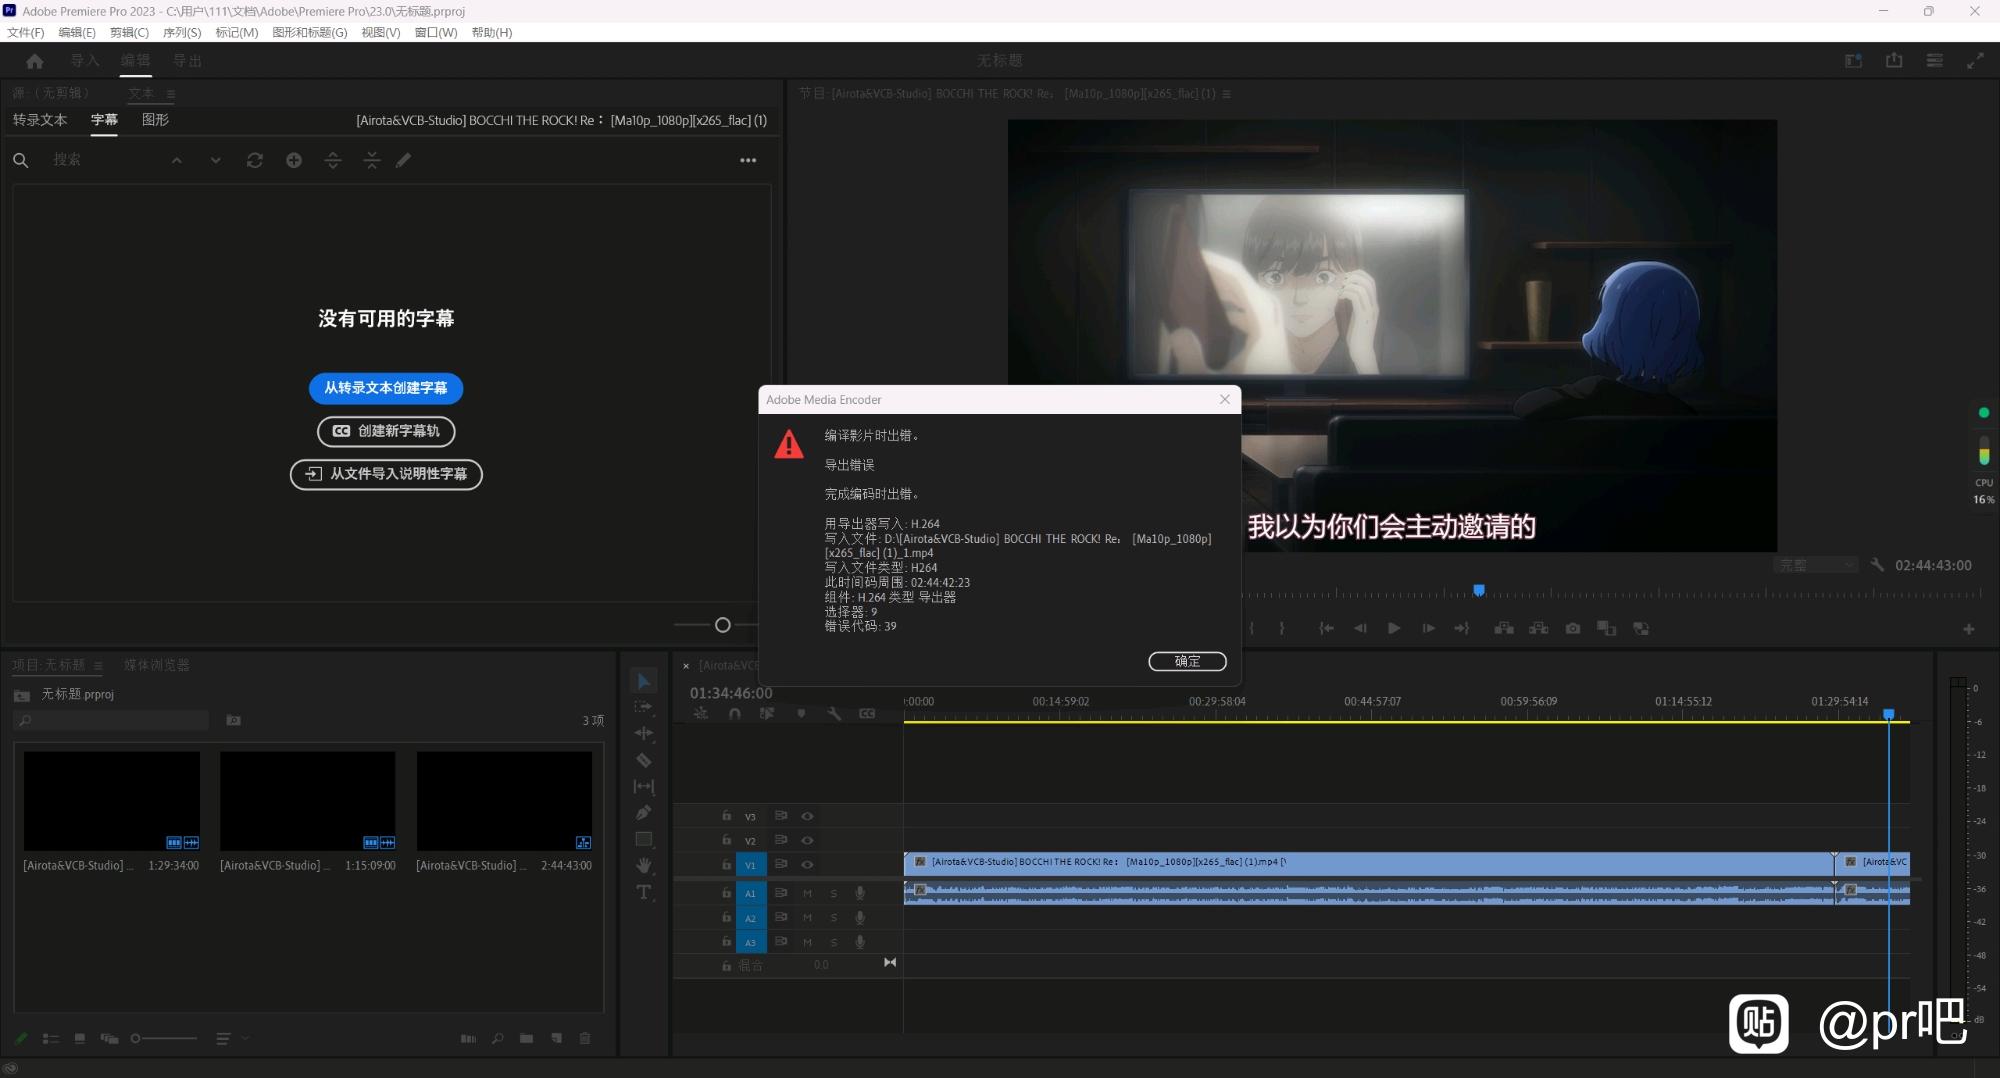Select the Pen tool

(x=644, y=813)
